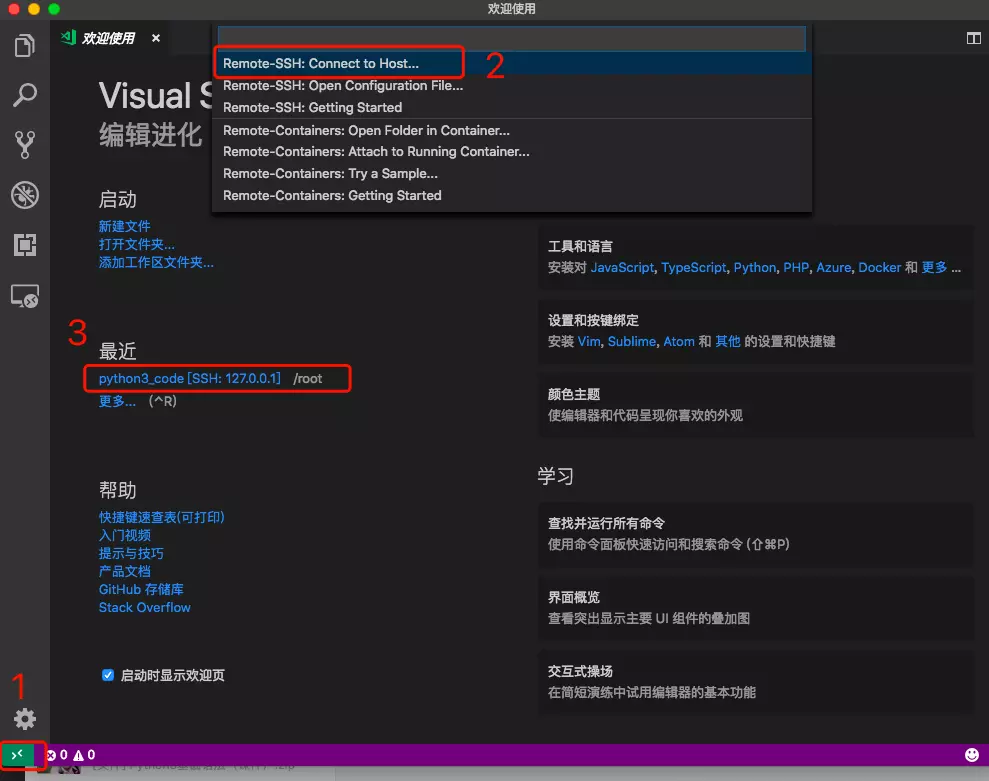This screenshot has height=781, width=989.
Task: Close the 欢迎使用 tab
Action: pos(156,38)
